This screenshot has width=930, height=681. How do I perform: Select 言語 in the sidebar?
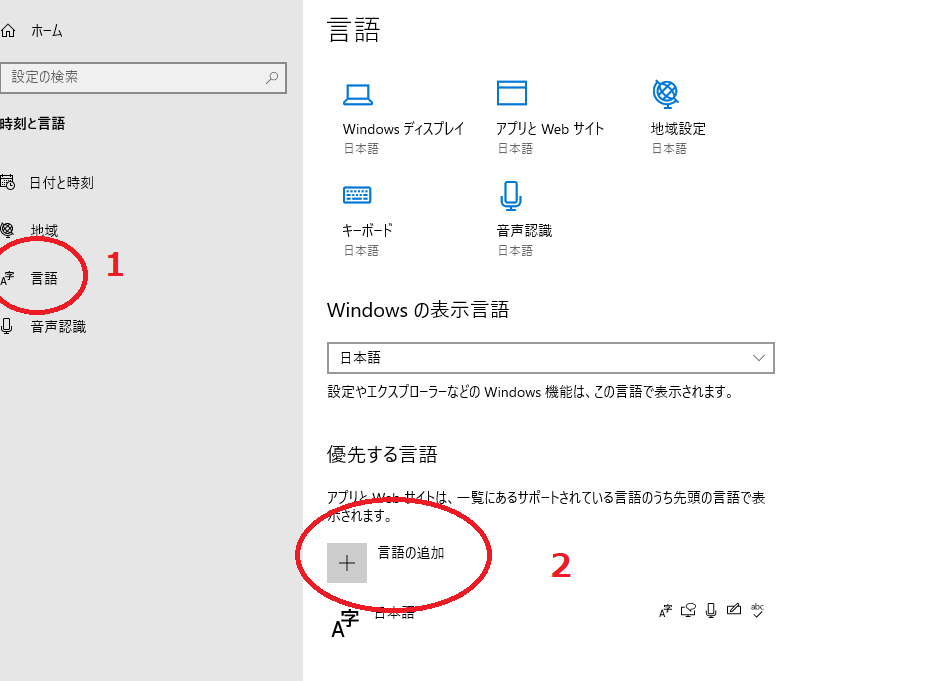(x=44, y=279)
